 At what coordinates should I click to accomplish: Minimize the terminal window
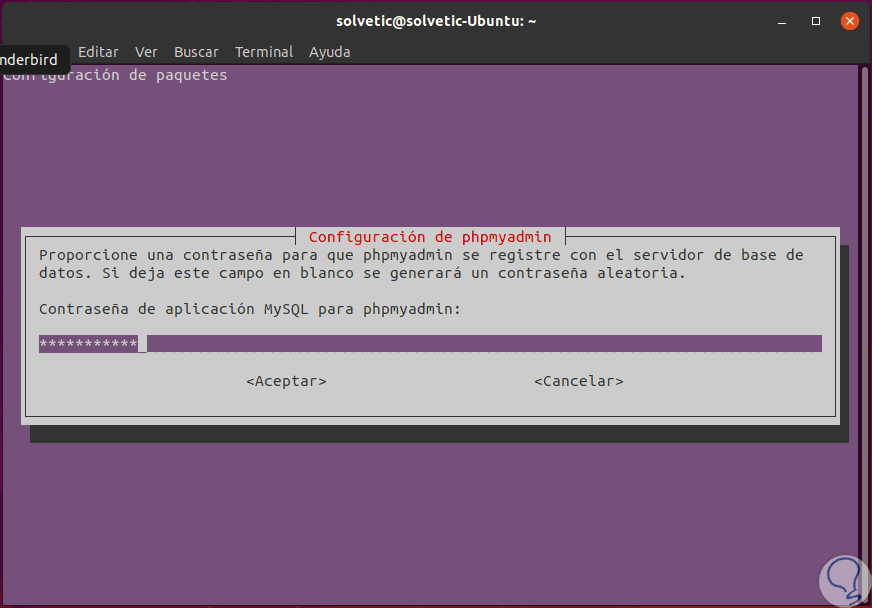click(782, 21)
